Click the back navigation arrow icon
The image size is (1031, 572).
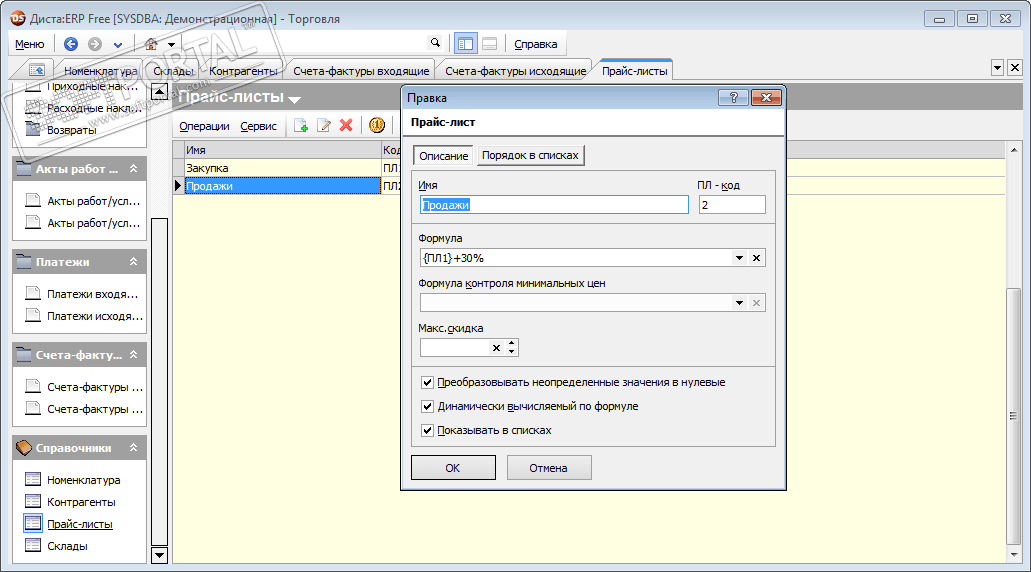[x=70, y=44]
